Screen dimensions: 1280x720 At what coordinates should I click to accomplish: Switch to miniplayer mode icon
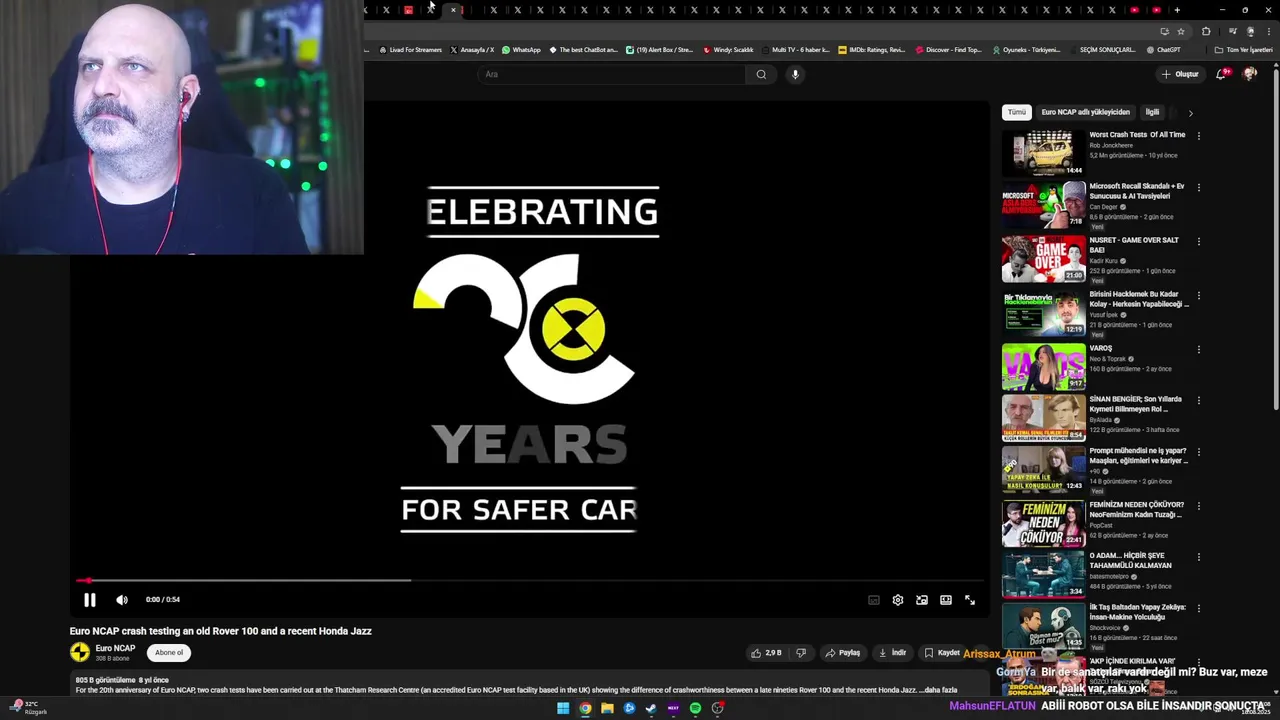(x=922, y=600)
